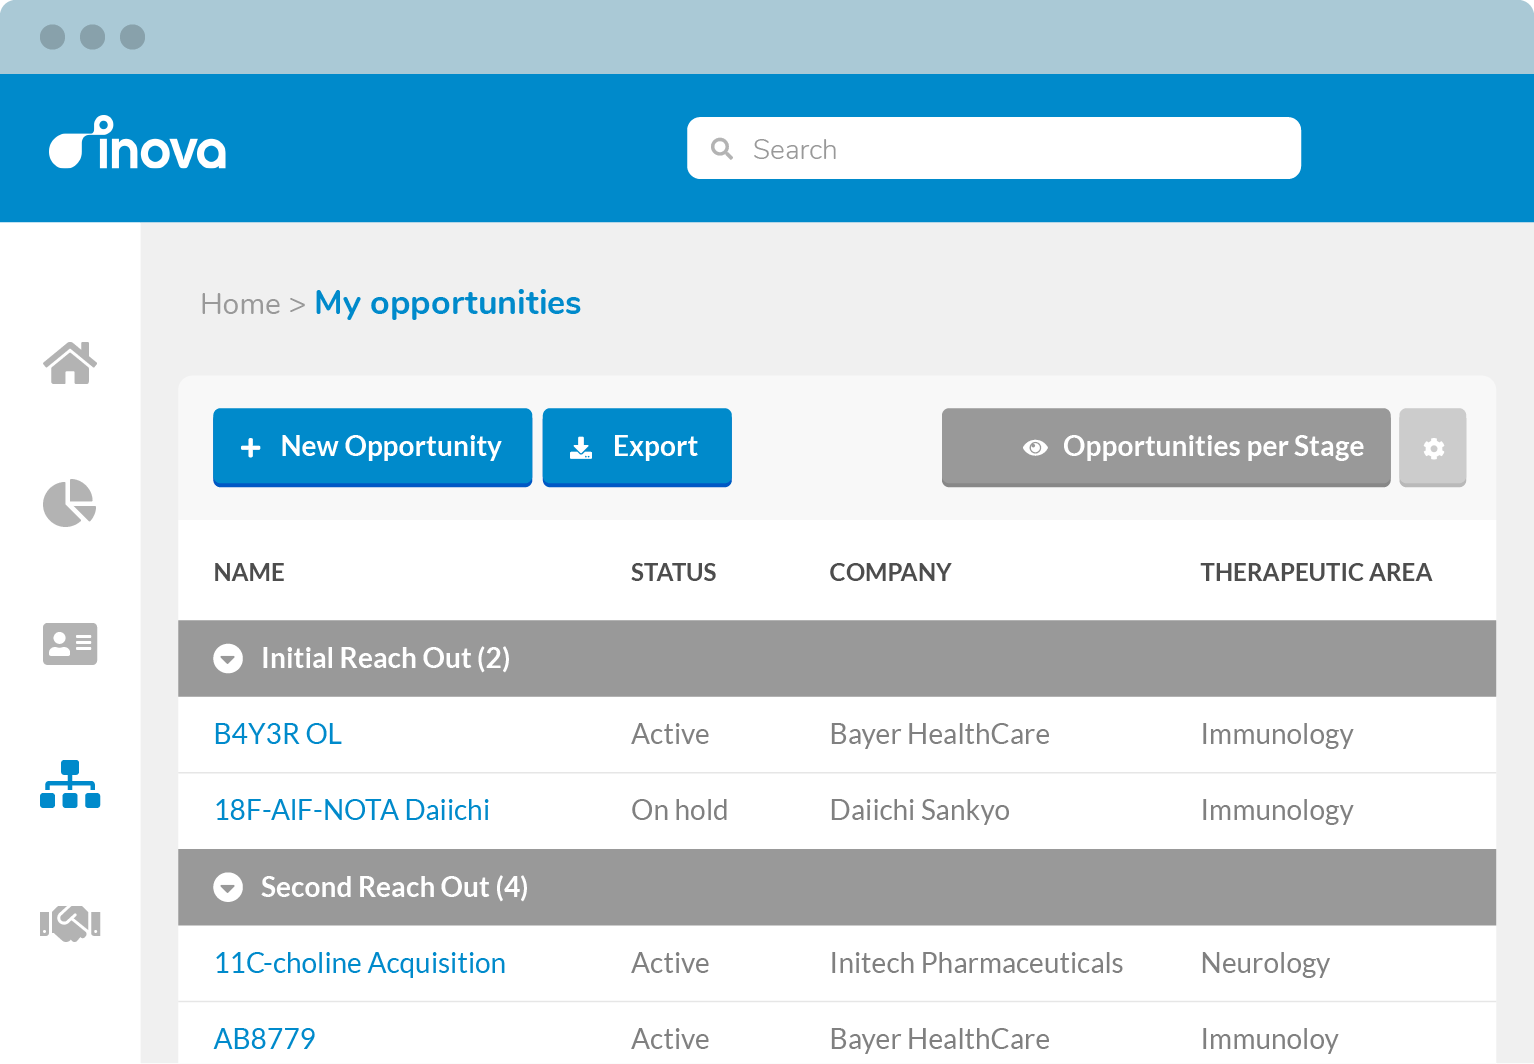This screenshot has width=1534, height=1064.
Task: Open the pie chart reports icon
Action: click(x=69, y=503)
